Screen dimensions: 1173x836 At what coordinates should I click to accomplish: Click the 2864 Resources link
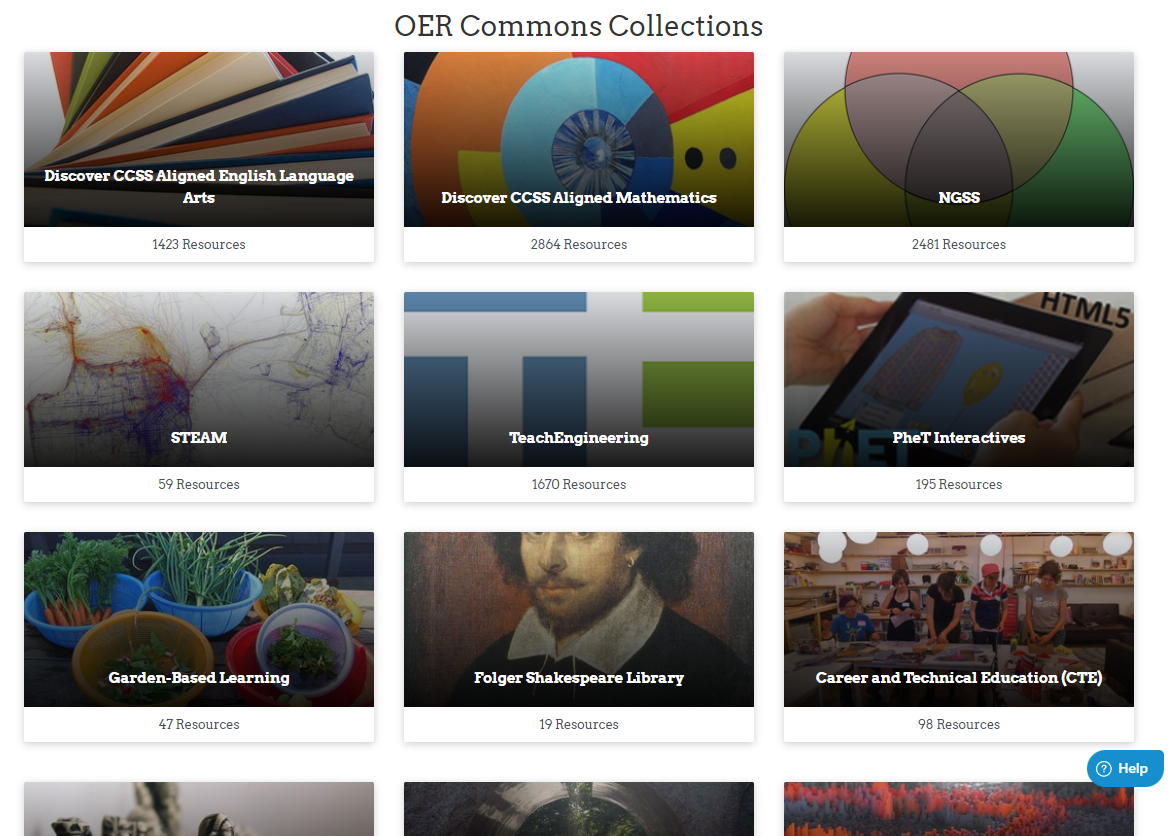pyautogui.click(x=579, y=245)
